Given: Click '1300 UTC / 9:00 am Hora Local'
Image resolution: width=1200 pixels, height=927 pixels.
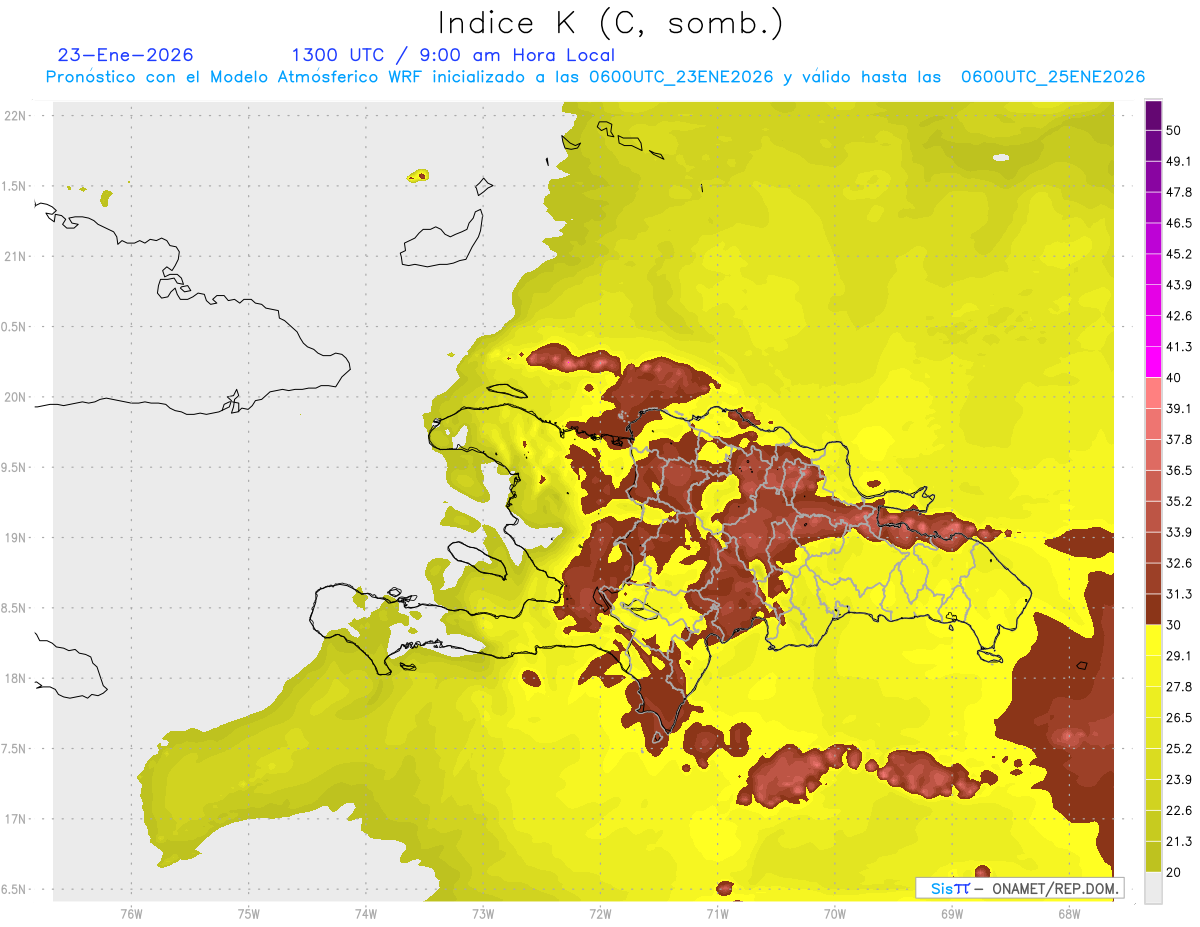Looking at the screenshot, I should pos(453,55).
